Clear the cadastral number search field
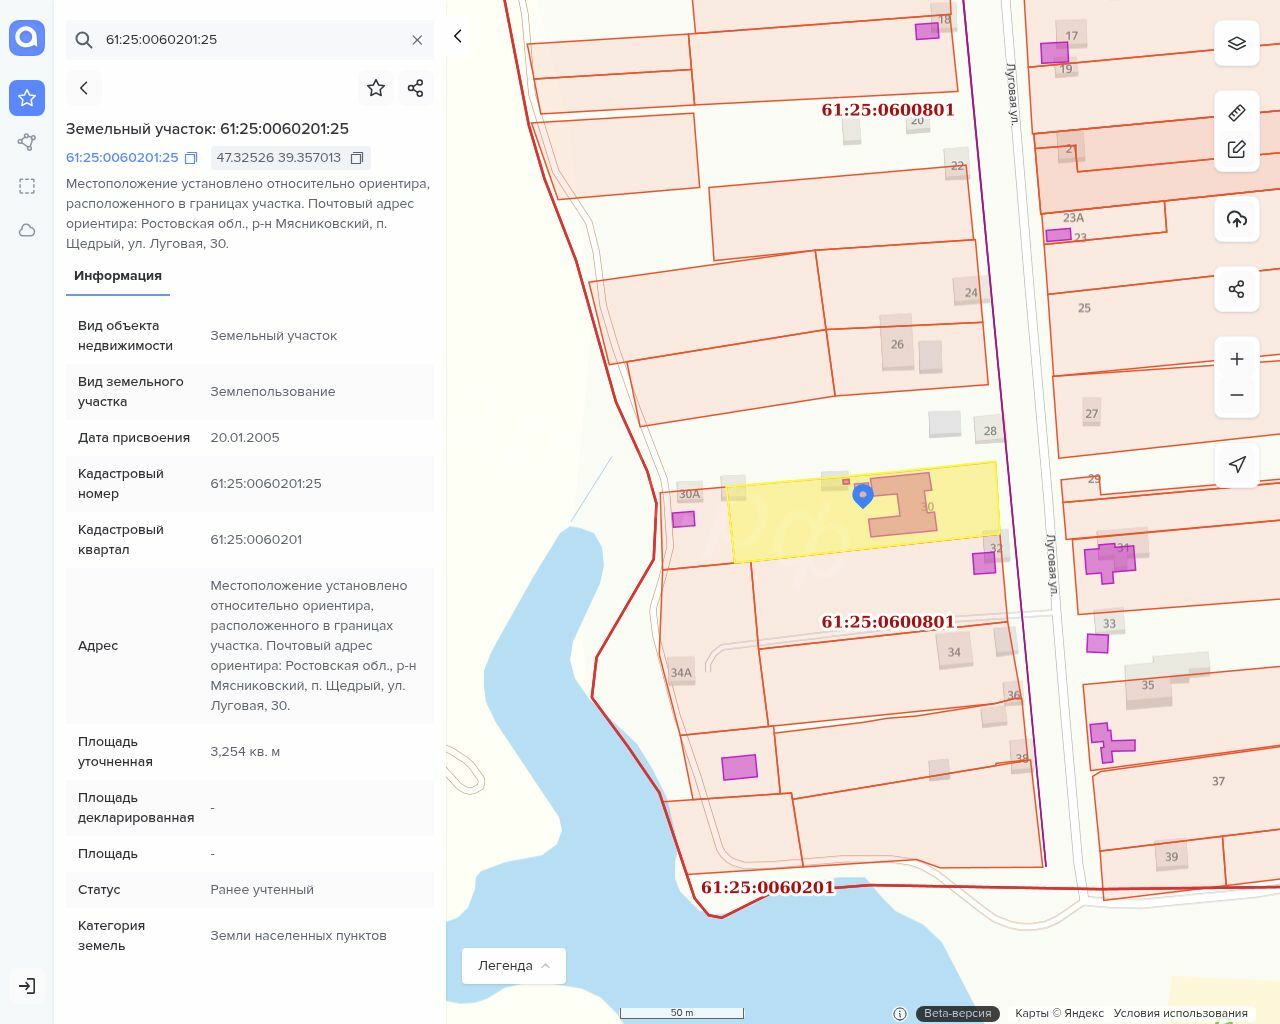 (x=417, y=40)
